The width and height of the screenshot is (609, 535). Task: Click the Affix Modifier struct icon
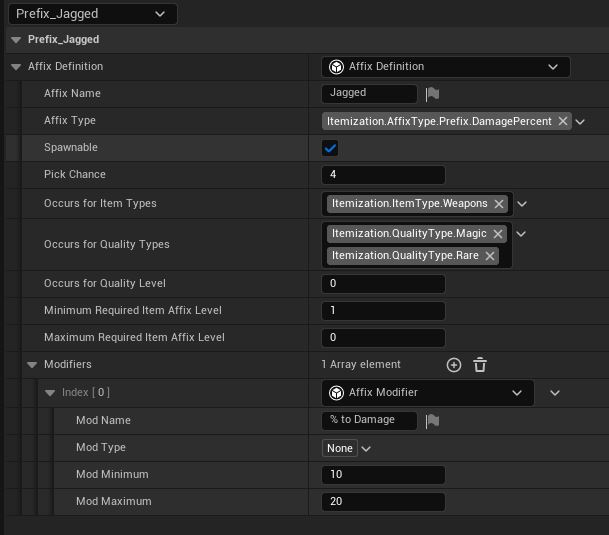pos(336,393)
